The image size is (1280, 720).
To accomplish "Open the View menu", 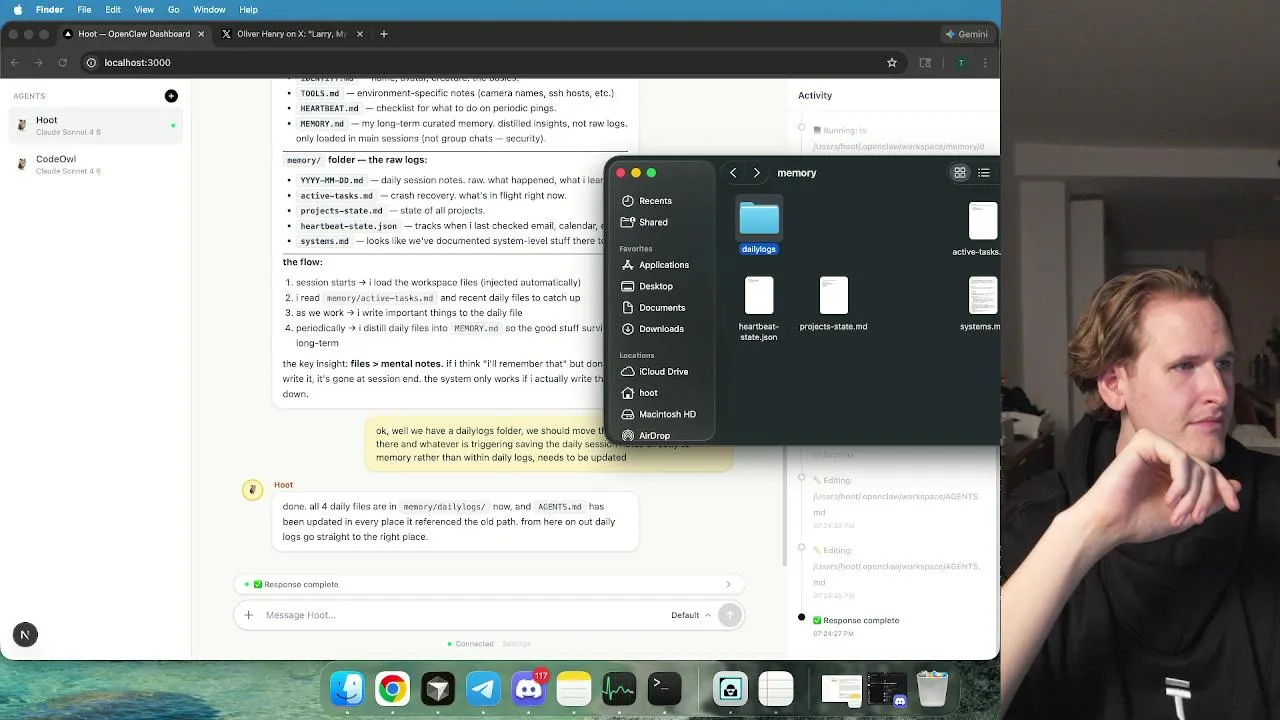I will tap(144, 9).
